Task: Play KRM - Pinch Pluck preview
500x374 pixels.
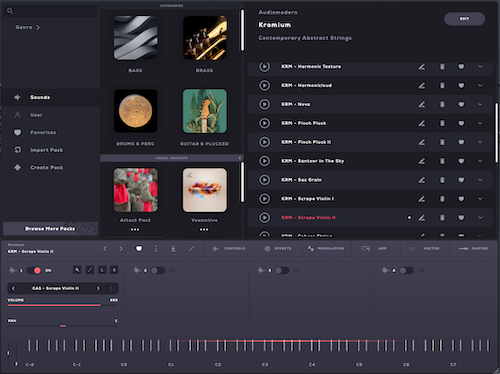Action: 264,123
